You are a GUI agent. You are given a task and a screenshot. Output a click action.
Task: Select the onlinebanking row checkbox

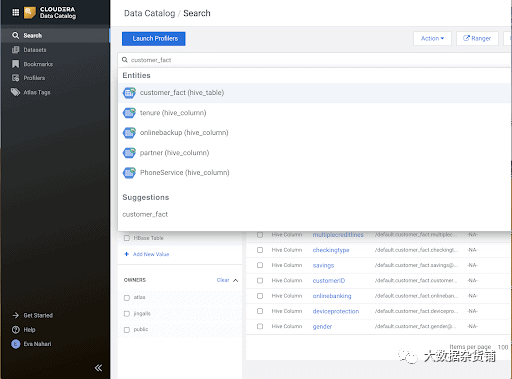260,296
